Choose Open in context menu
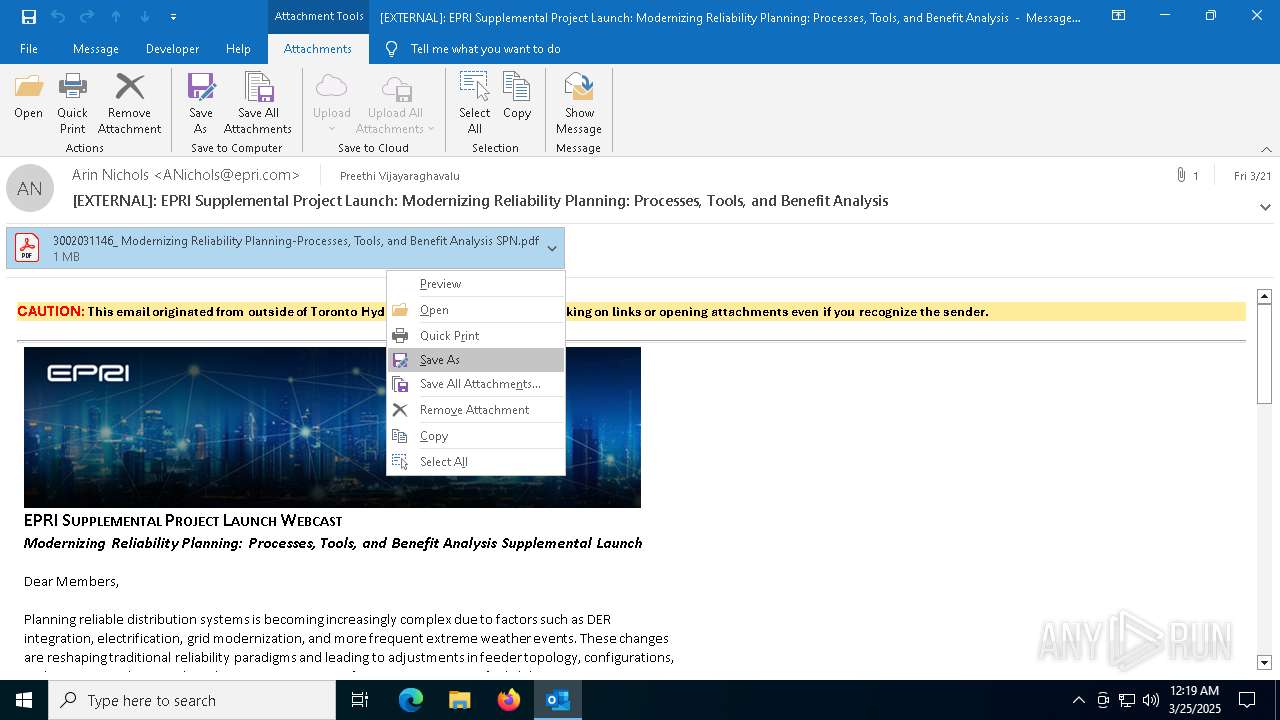 point(476,310)
